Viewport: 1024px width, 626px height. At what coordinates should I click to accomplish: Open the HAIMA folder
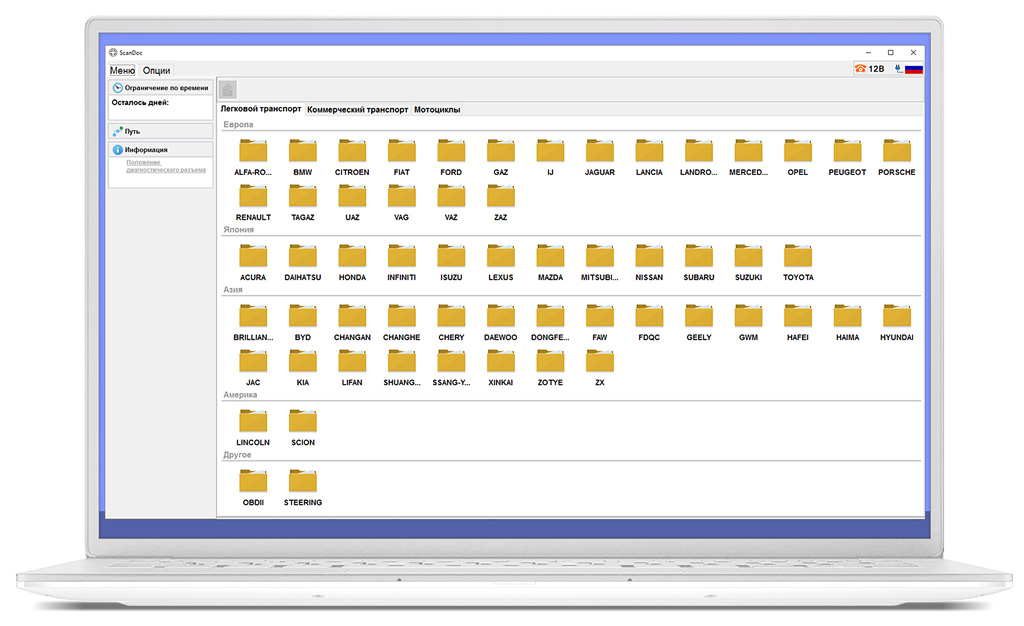click(x=847, y=322)
